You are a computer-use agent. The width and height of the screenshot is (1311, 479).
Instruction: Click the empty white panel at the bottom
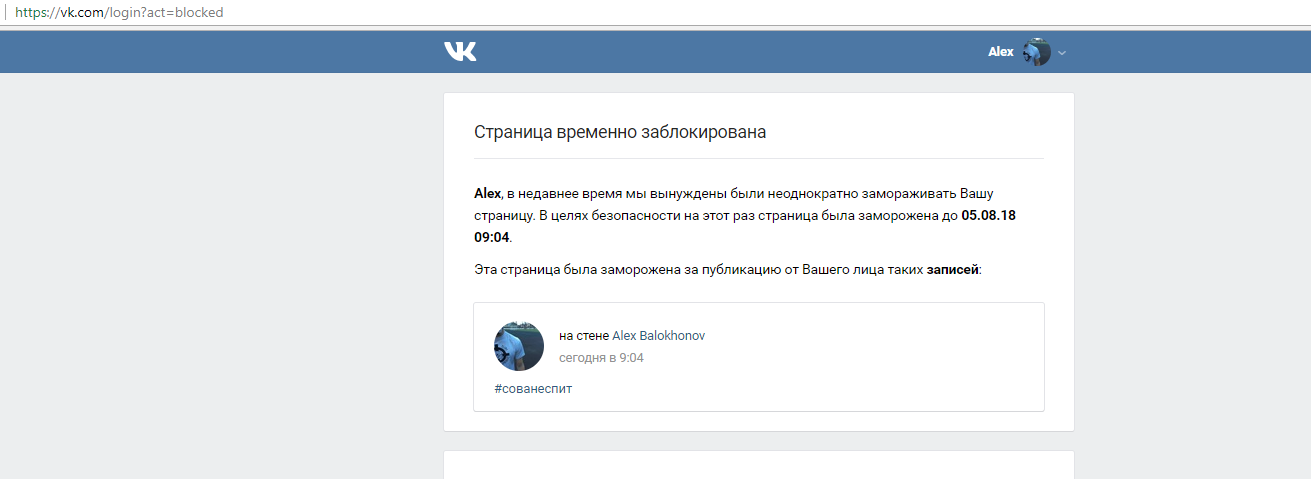point(759,465)
